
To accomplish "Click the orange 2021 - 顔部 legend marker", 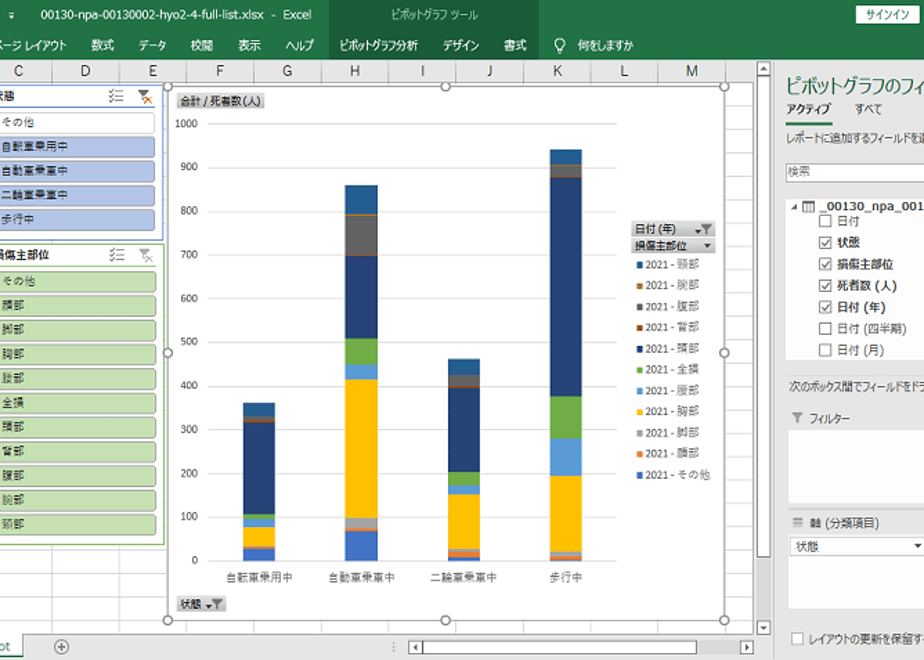I will click(x=639, y=454).
